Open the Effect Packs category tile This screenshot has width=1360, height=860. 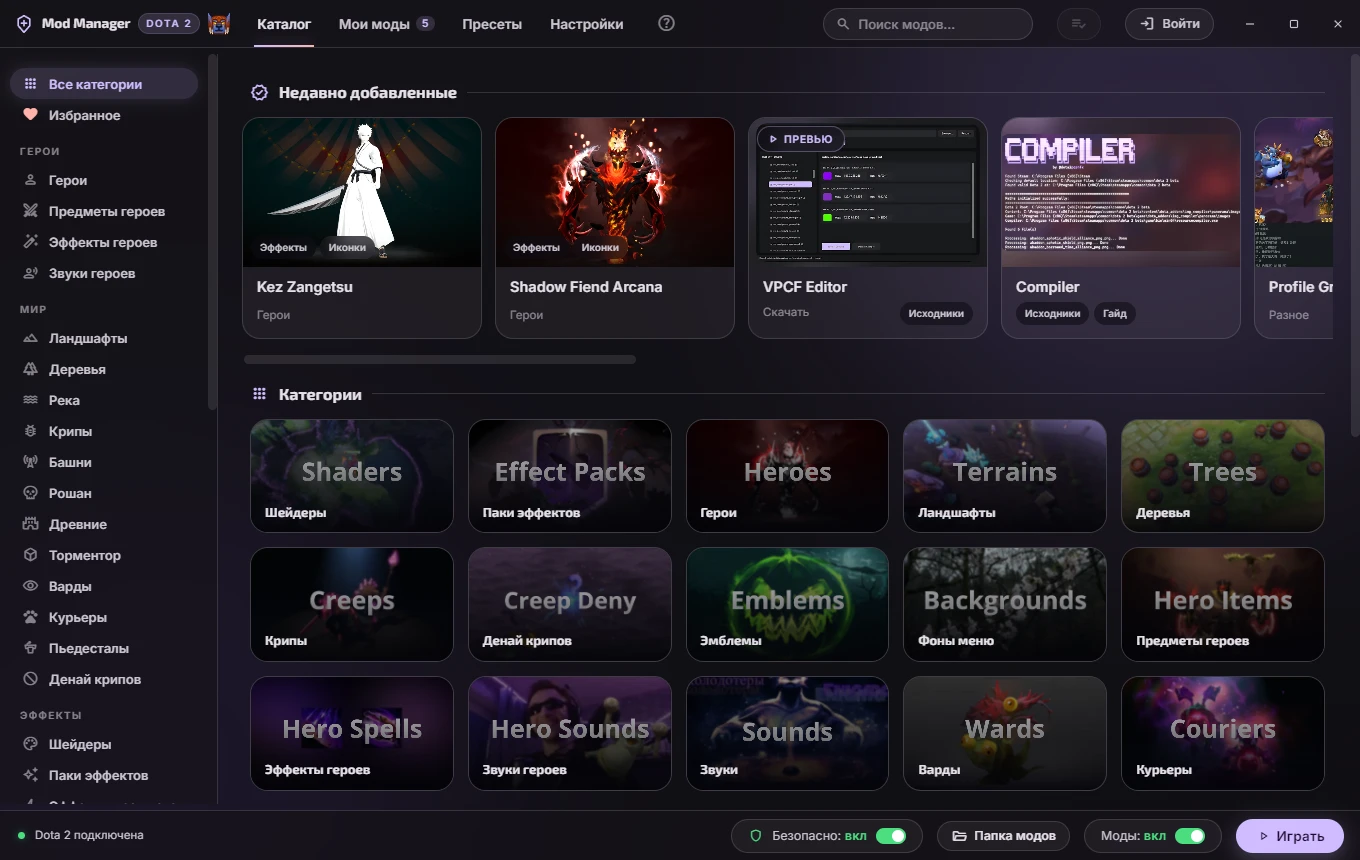[570, 476]
